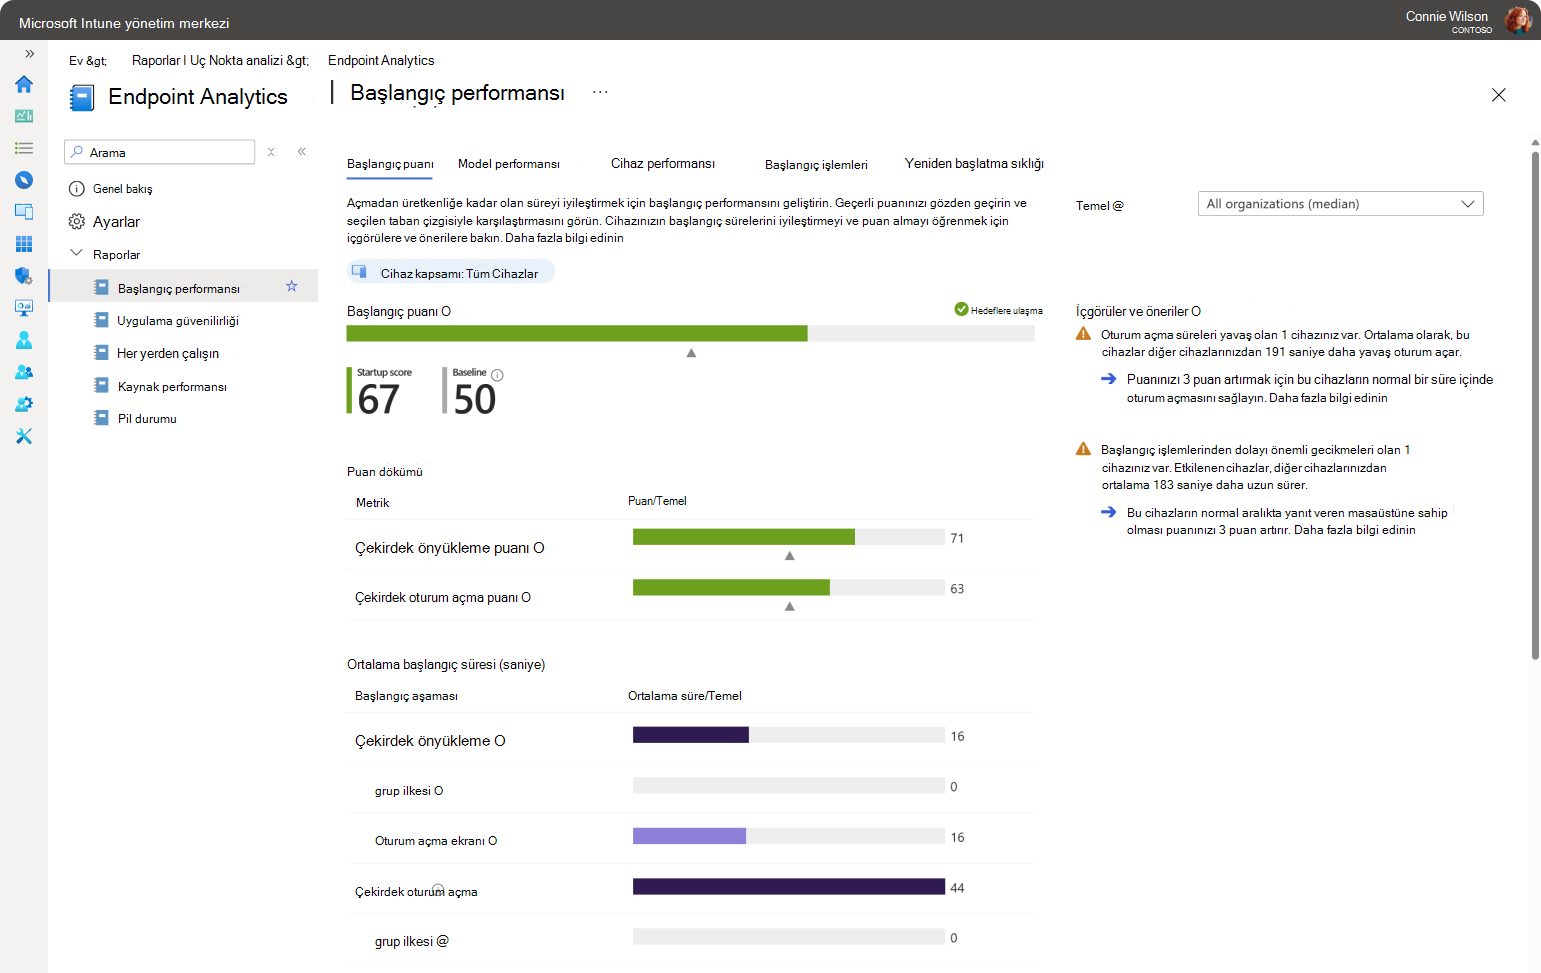Image resolution: width=1541 pixels, height=973 pixels.
Task: Open the Reports monitor icon in the rail
Action: coord(24,308)
